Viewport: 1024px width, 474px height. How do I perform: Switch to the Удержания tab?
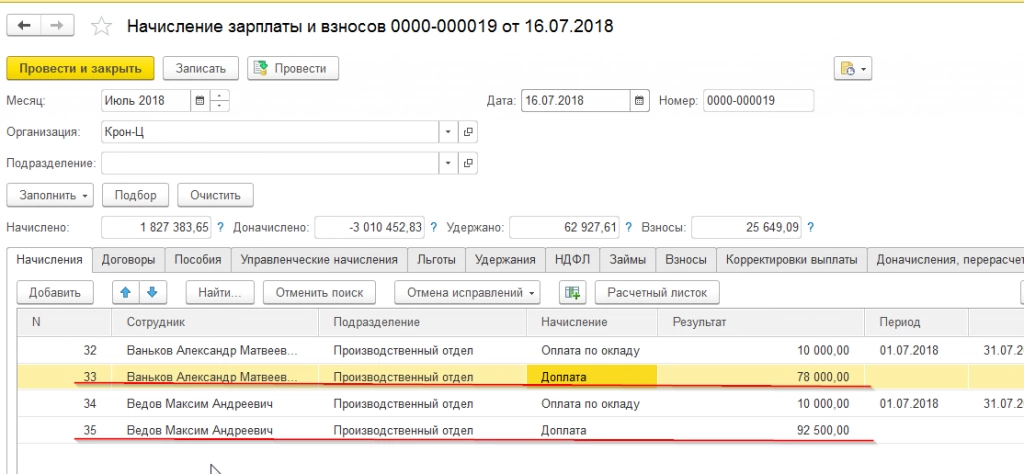pos(505,259)
